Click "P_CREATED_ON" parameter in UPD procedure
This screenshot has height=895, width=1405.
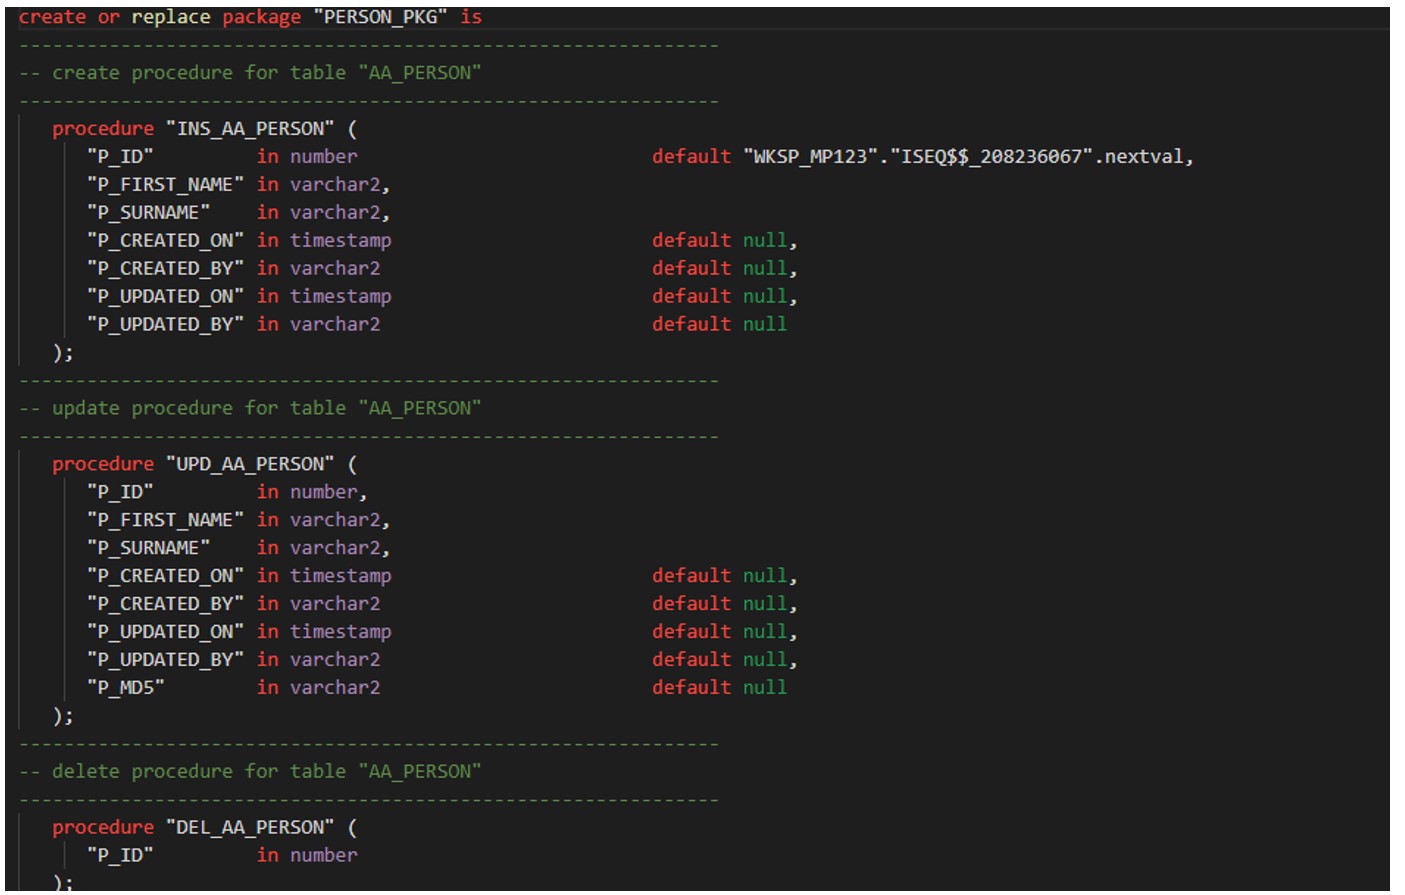[x=165, y=576]
